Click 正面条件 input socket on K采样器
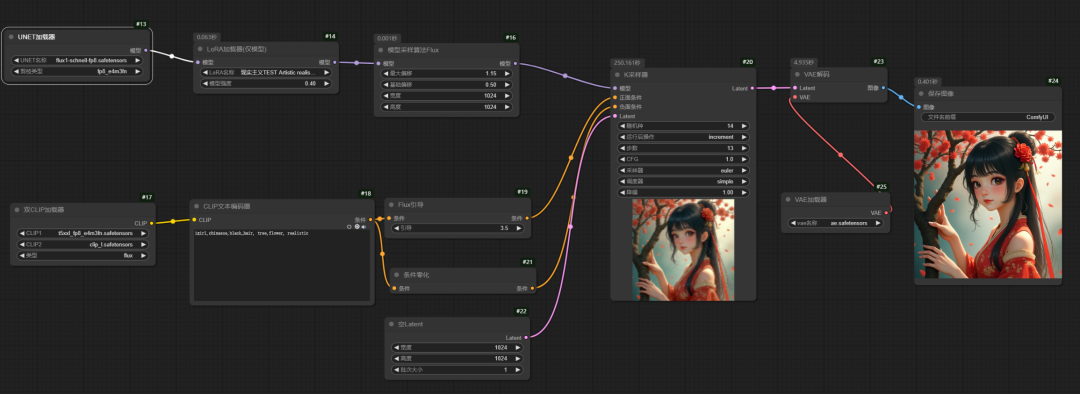 coord(615,98)
